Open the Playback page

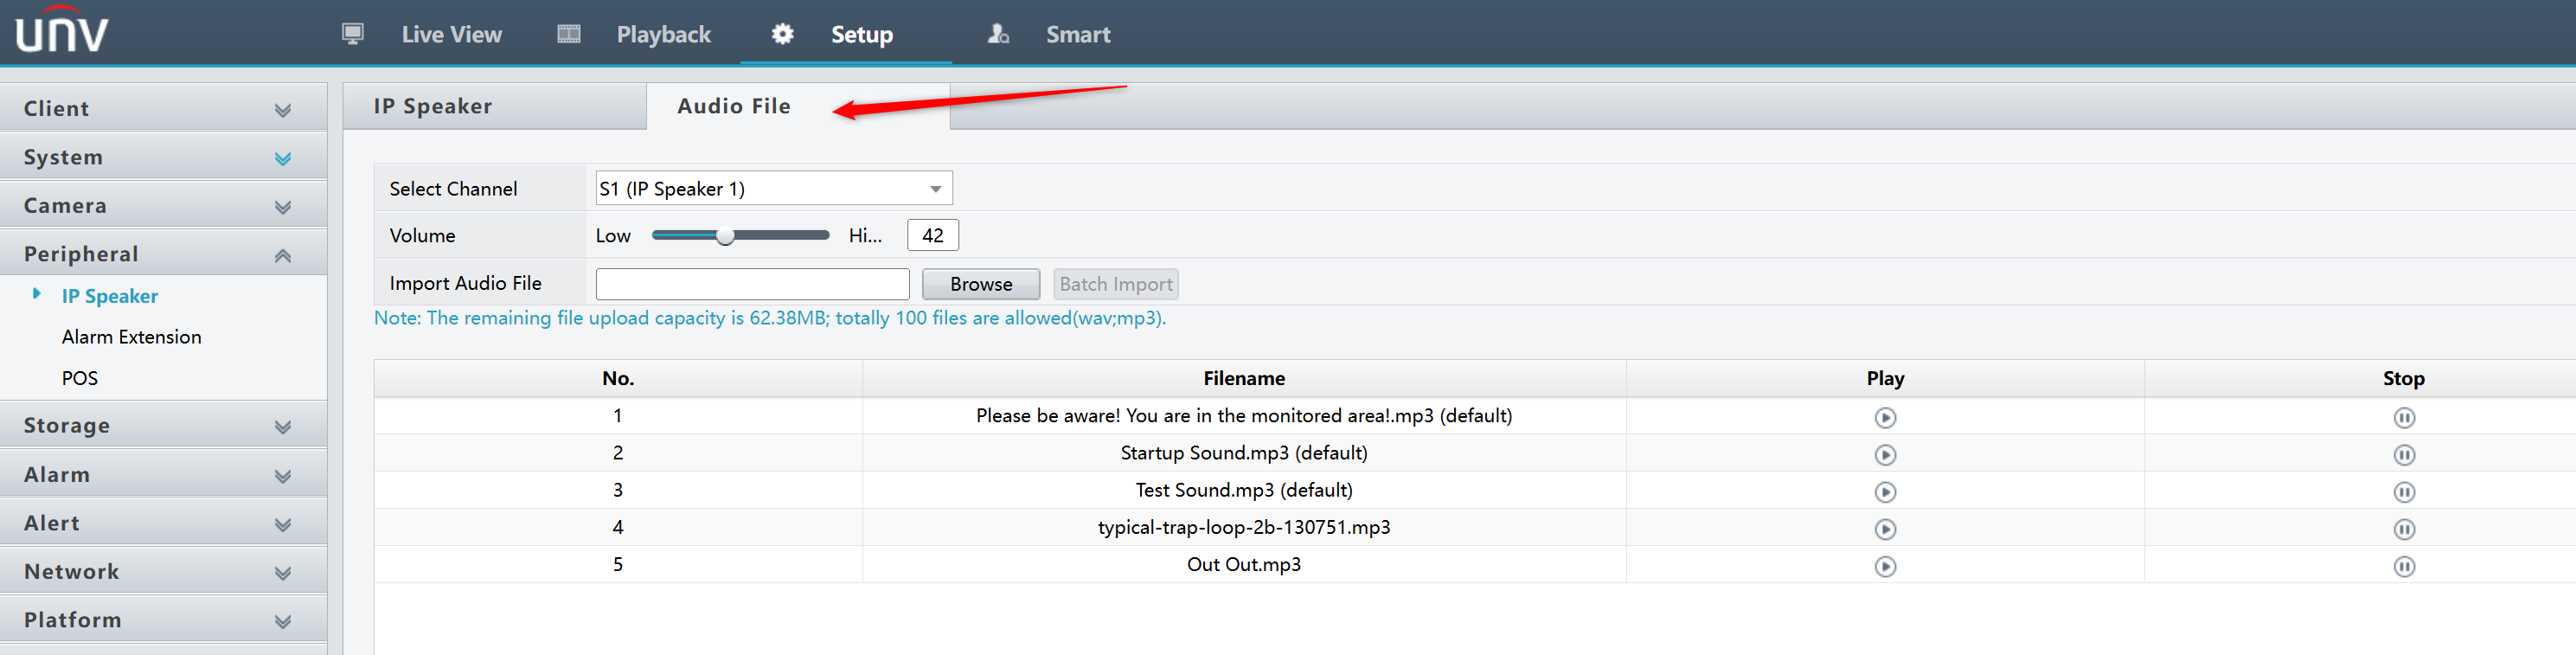coord(664,34)
